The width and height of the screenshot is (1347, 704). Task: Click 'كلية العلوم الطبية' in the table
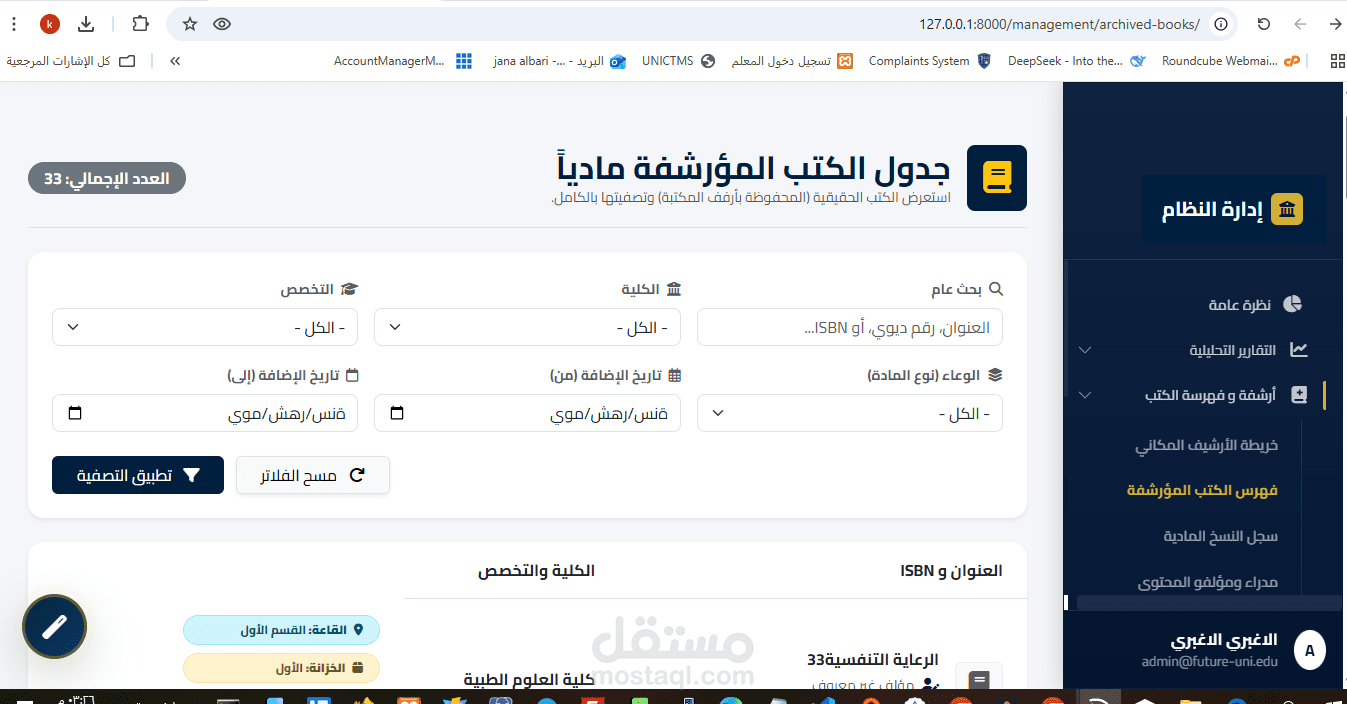pos(529,679)
